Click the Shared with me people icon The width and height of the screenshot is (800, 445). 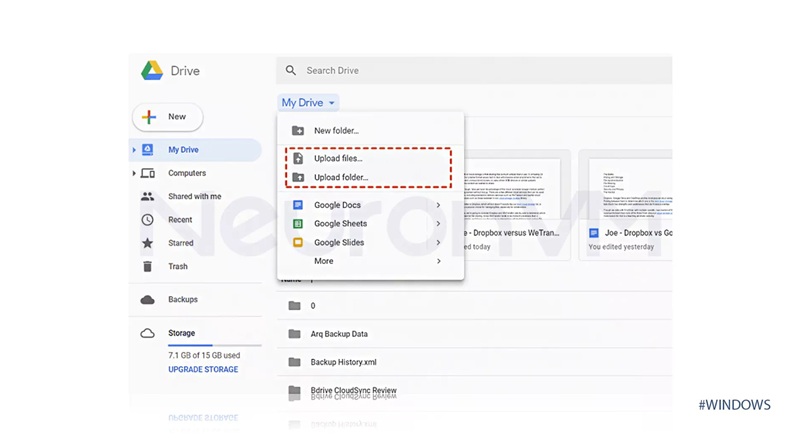pyautogui.click(x=147, y=196)
